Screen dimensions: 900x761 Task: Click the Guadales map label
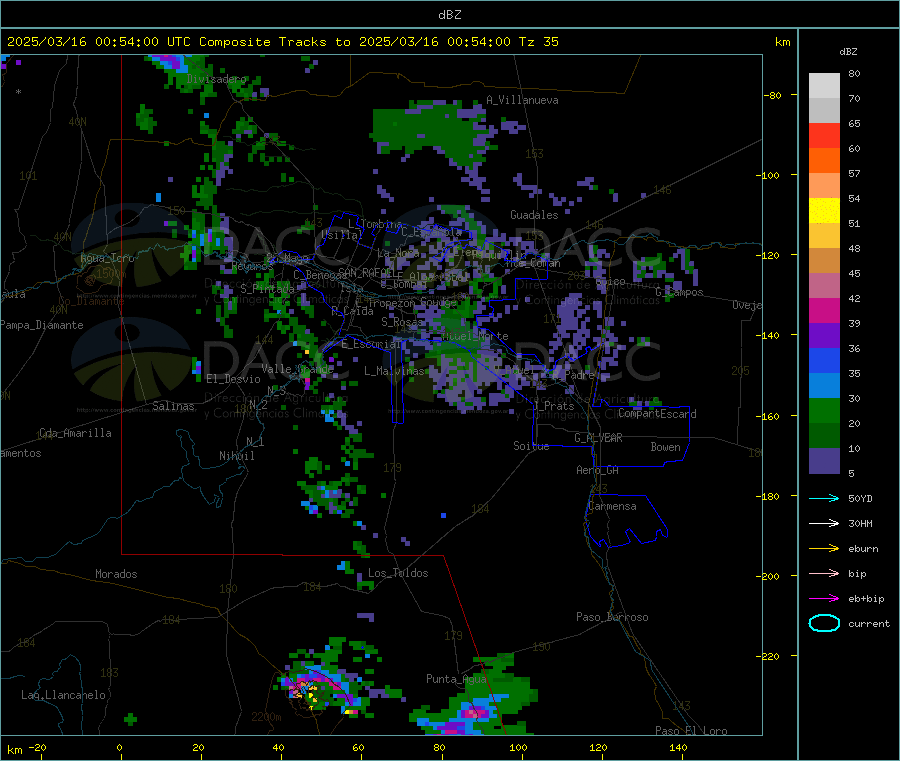[x=534, y=215]
